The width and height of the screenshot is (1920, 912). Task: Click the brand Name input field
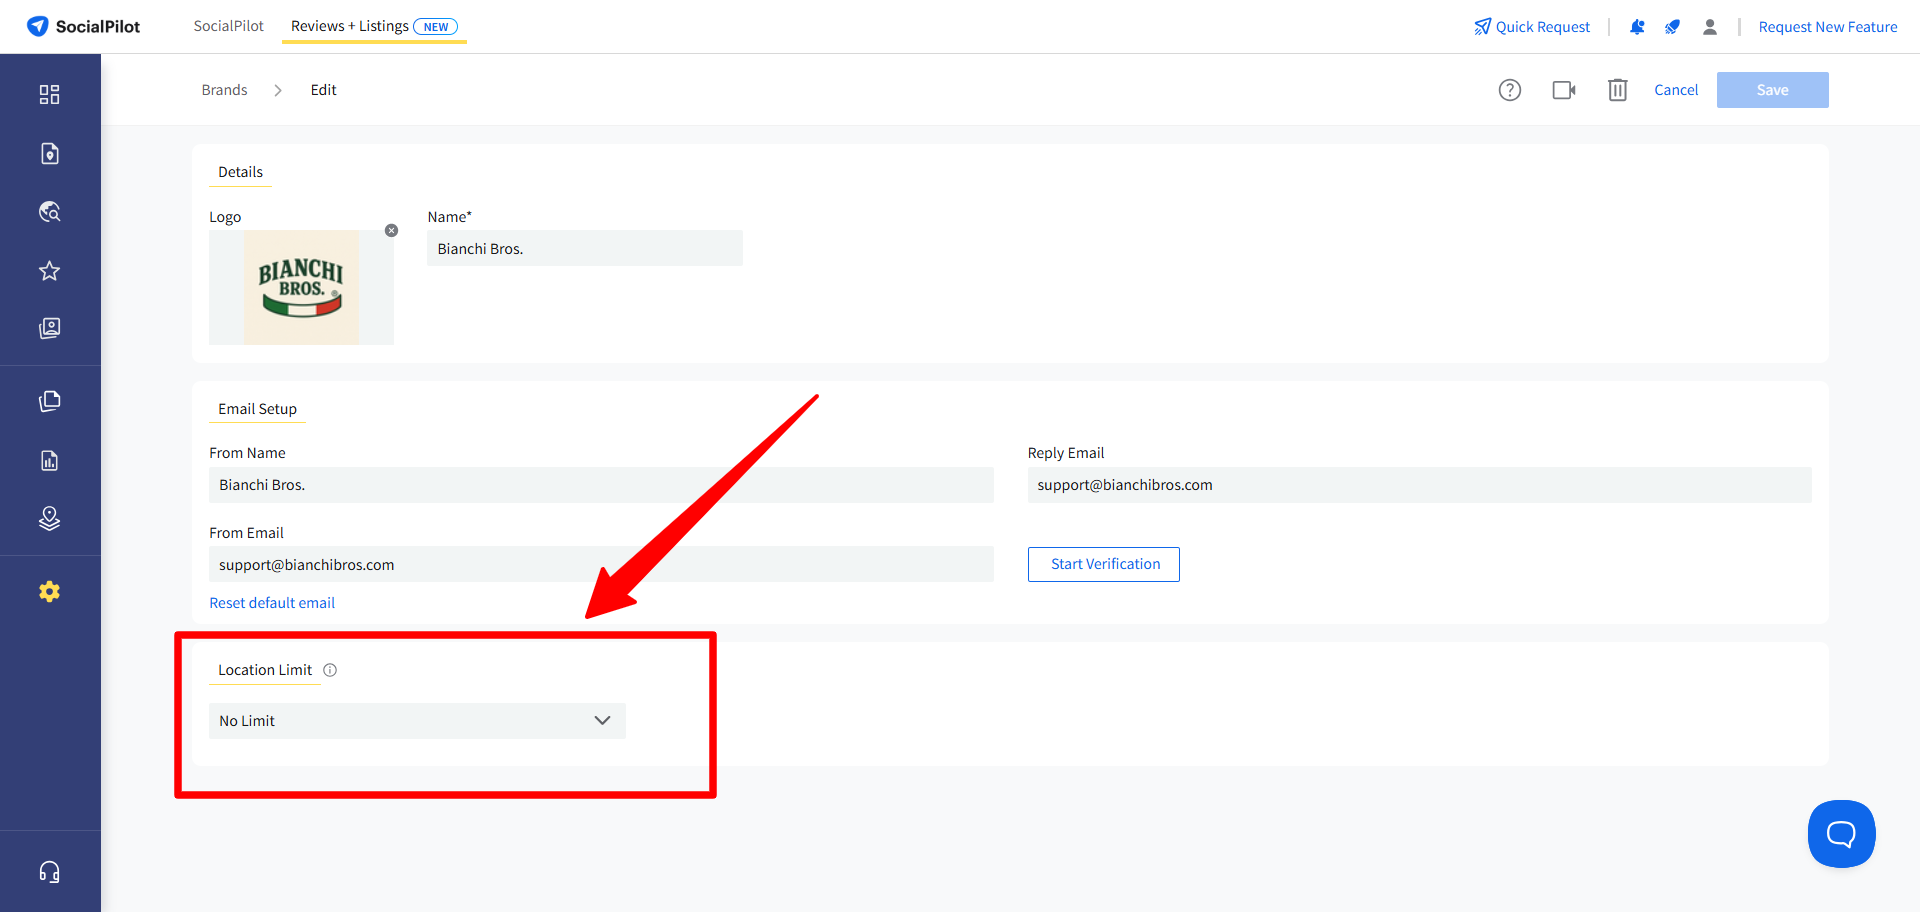pos(585,248)
